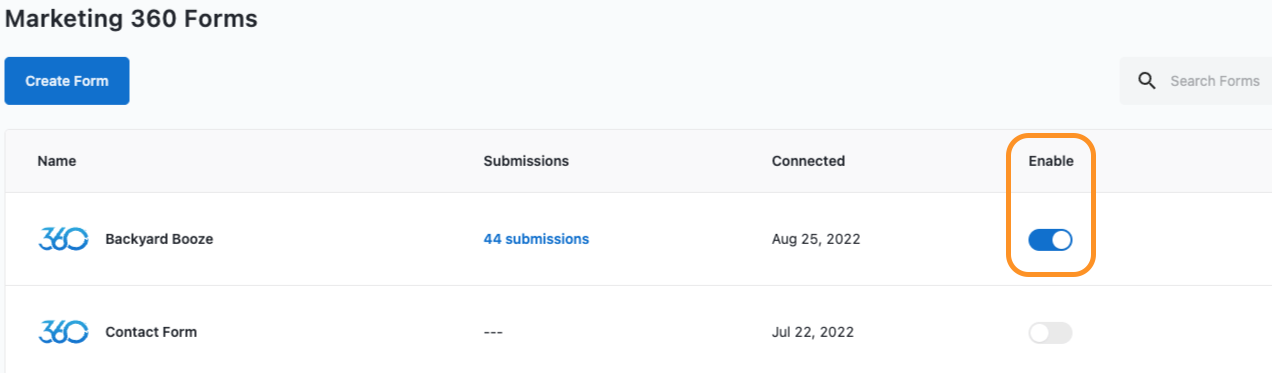Click the Connected column header
Image resolution: width=1272 pixels, height=373 pixels.
[x=808, y=161]
